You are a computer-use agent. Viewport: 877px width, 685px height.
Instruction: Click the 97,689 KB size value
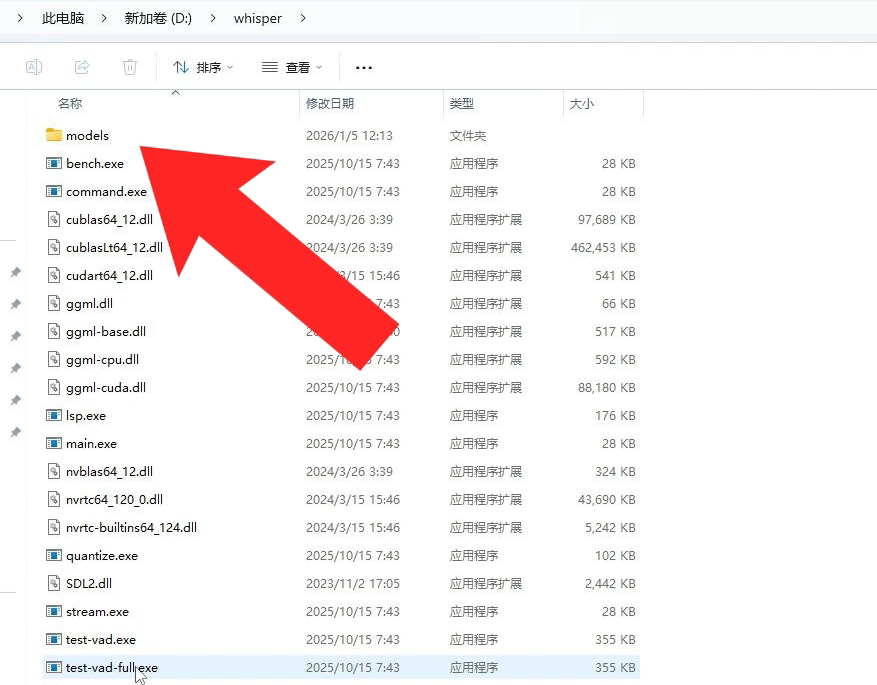606,220
